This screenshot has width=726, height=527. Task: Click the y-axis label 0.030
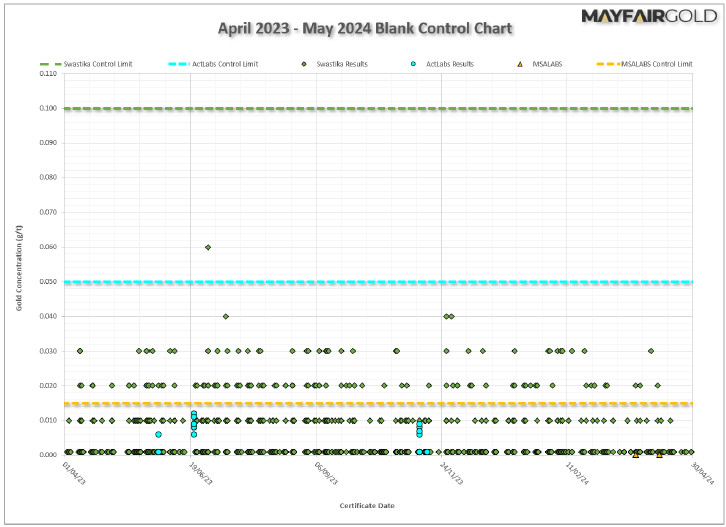pos(48,351)
